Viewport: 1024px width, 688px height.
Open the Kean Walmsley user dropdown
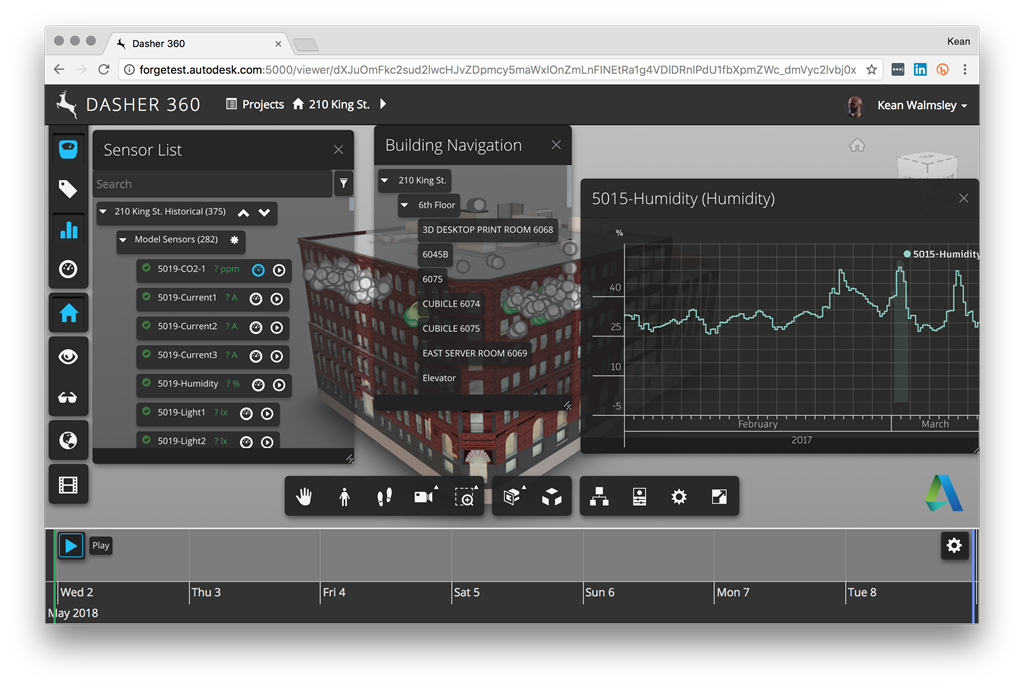920,105
